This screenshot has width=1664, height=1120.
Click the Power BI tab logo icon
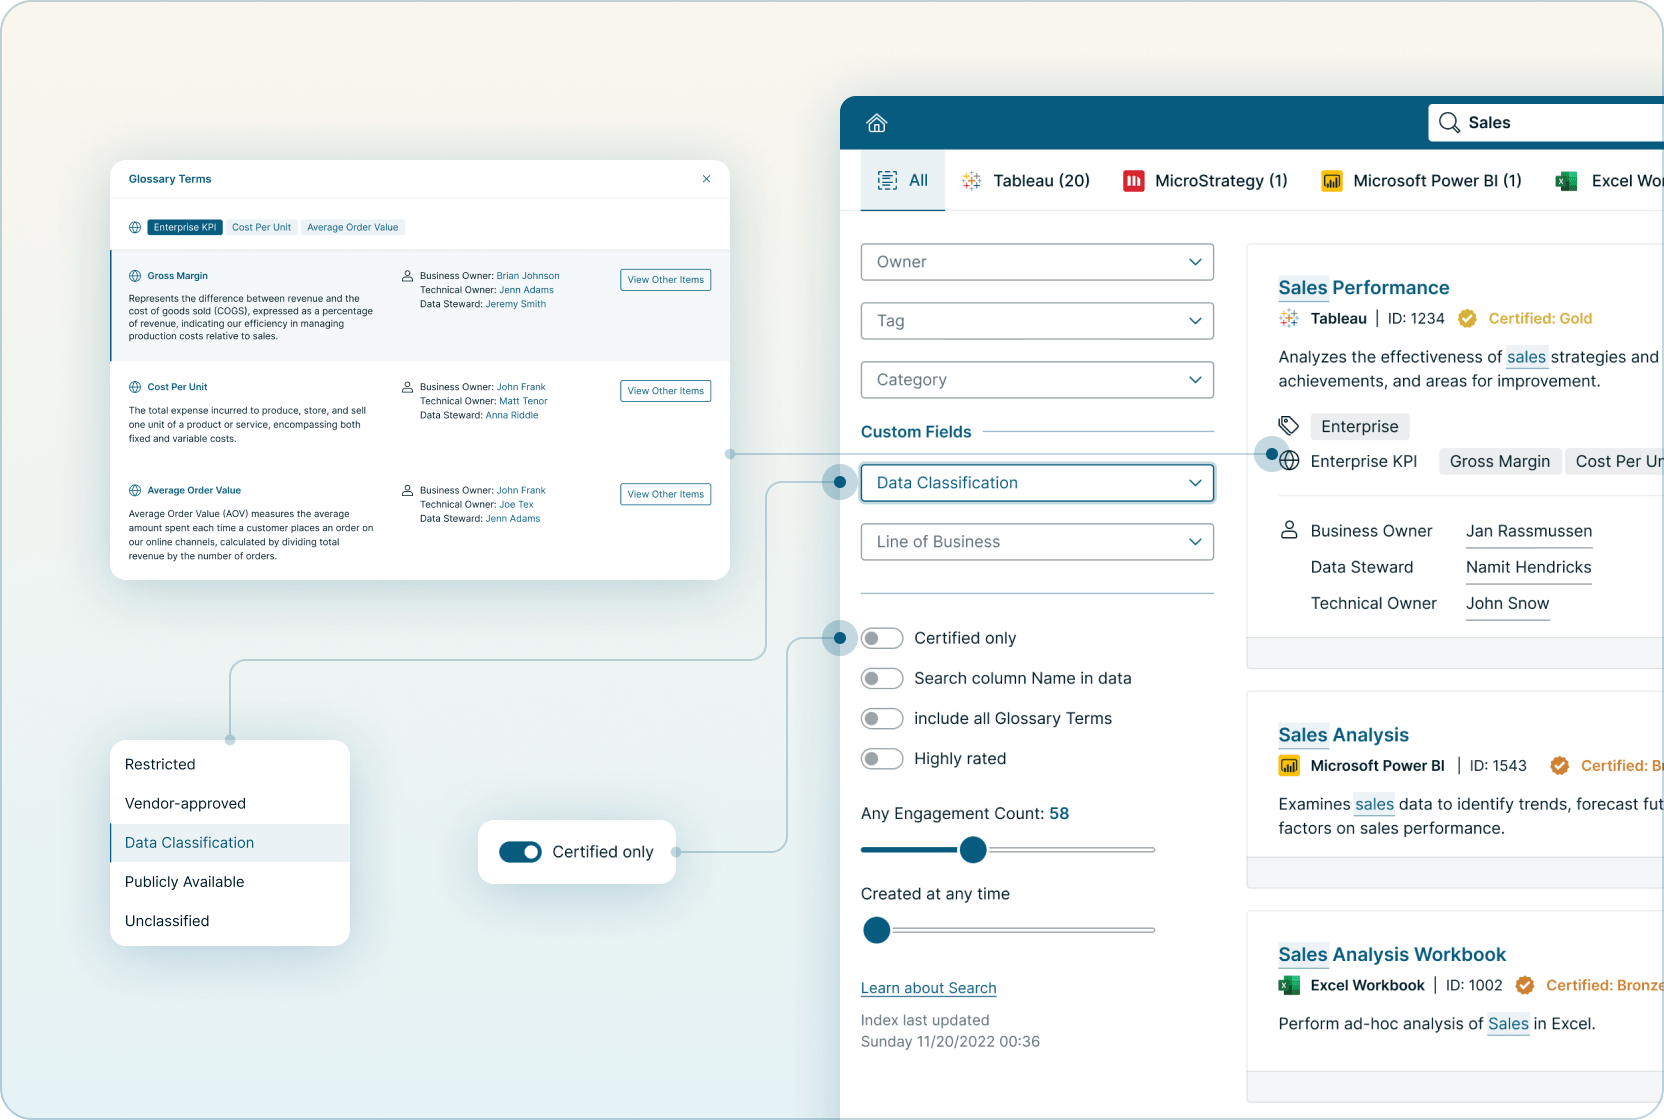click(1332, 181)
